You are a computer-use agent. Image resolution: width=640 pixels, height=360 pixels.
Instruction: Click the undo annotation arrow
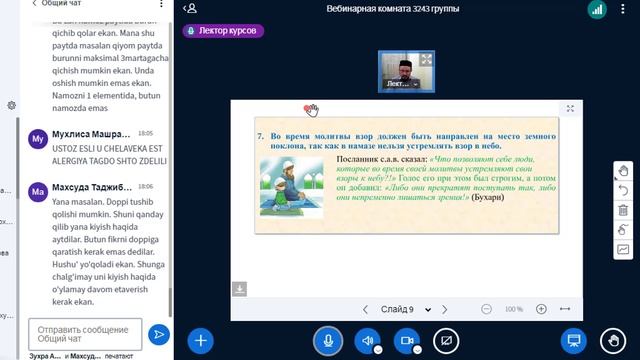pyautogui.click(x=623, y=191)
